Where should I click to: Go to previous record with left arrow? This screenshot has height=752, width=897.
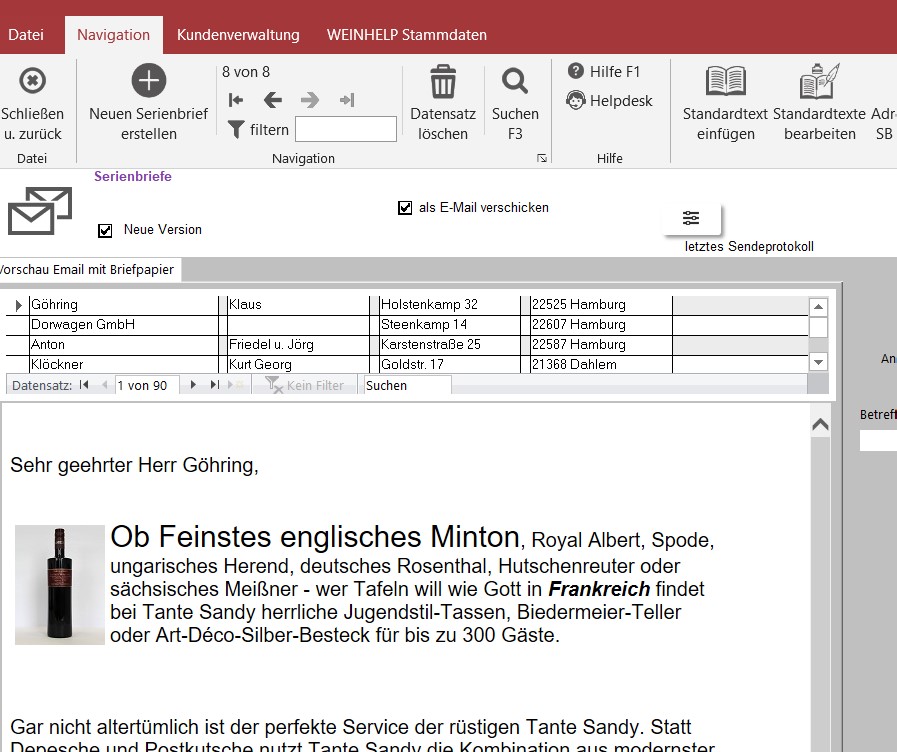[273, 100]
